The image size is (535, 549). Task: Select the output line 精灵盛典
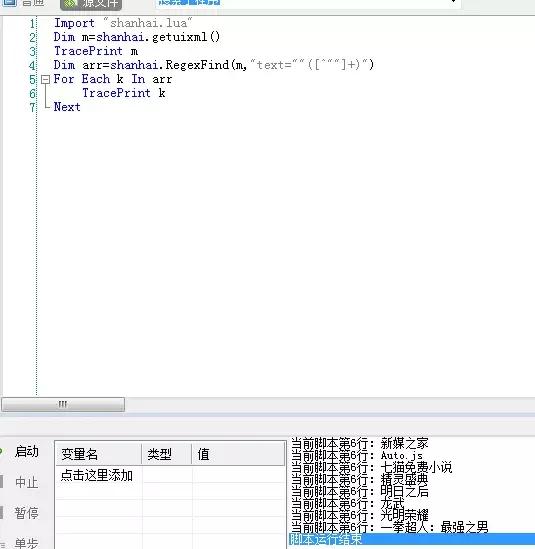(360, 479)
